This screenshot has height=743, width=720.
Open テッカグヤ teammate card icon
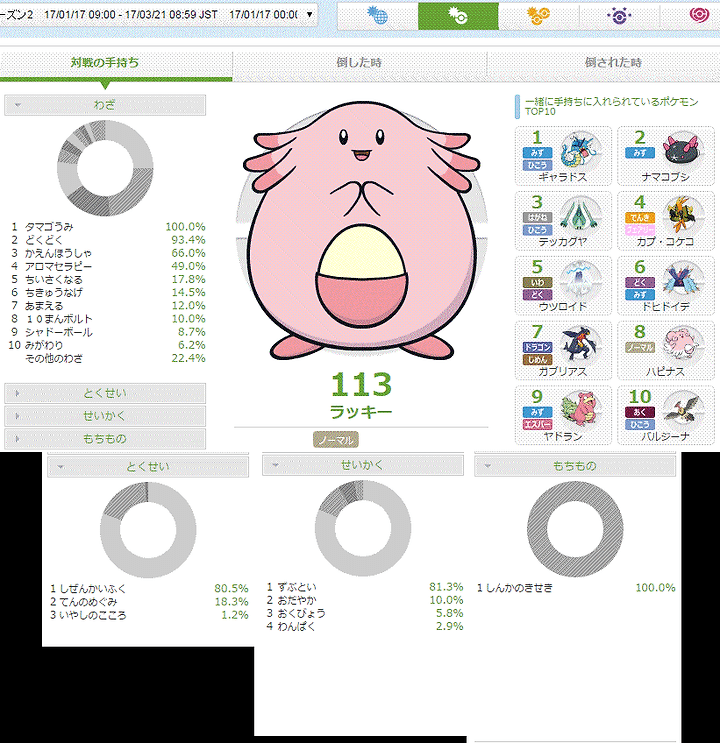point(581,216)
